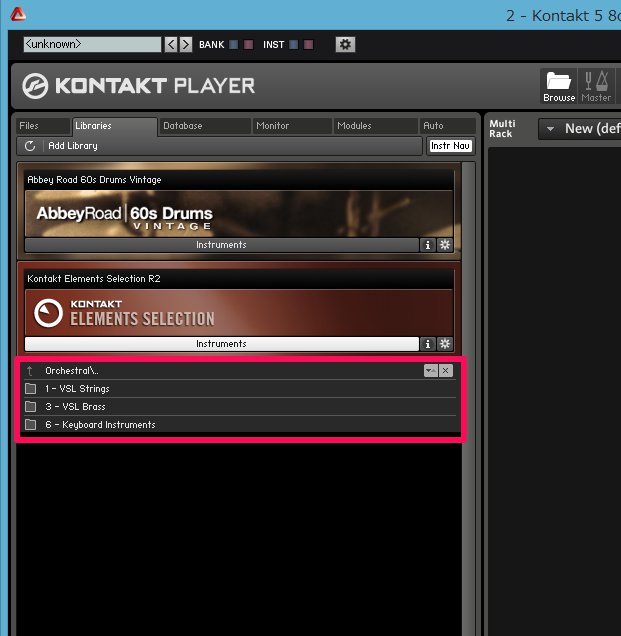Close the Orchestral folder browser
This screenshot has width=621, height=636.
click(446, 370)
